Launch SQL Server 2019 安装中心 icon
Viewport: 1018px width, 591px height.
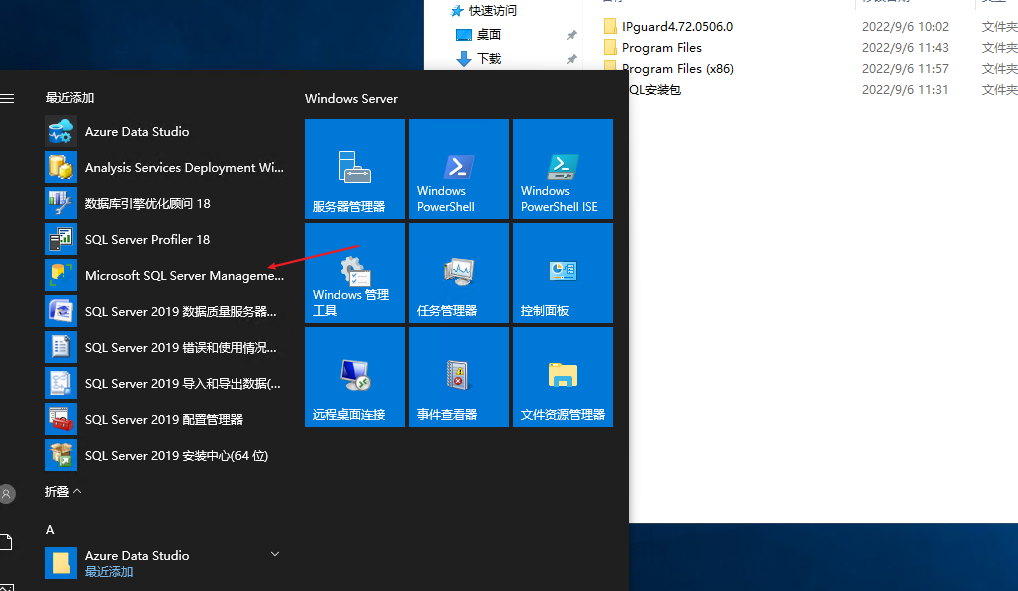coord(61,455)
